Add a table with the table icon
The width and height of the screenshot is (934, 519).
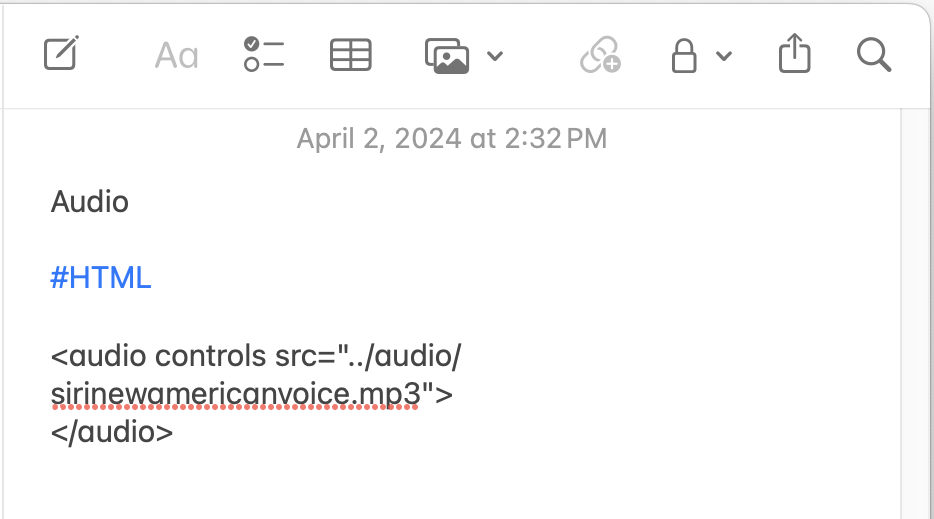[351, 55]
